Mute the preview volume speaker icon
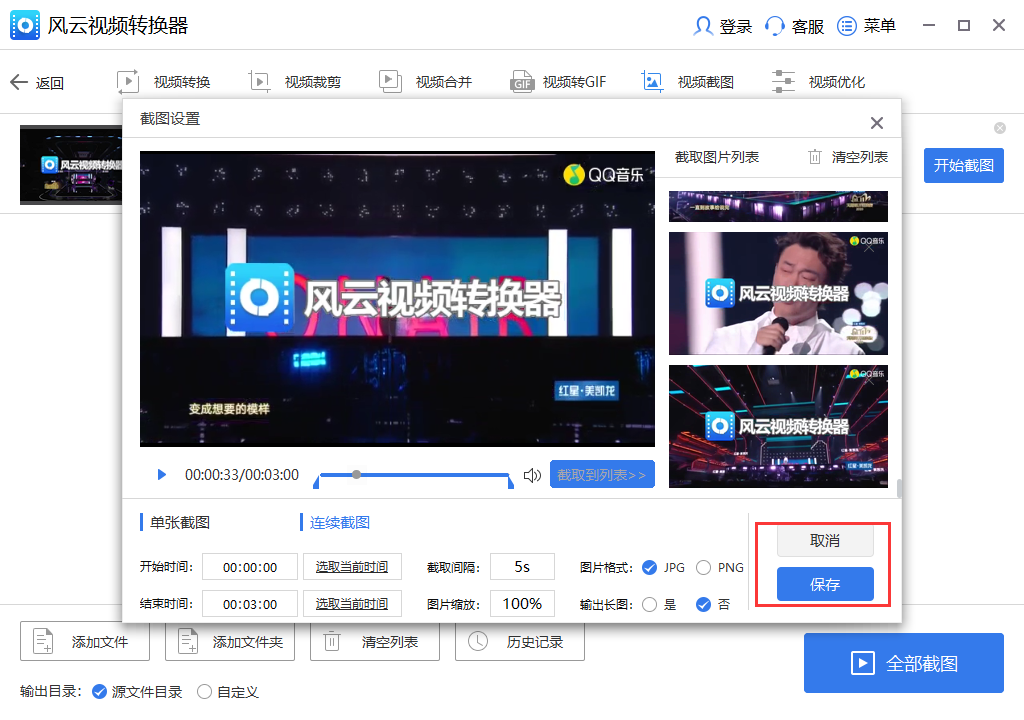This screenshot has height=720, width=1024. (x=532, y=475)
